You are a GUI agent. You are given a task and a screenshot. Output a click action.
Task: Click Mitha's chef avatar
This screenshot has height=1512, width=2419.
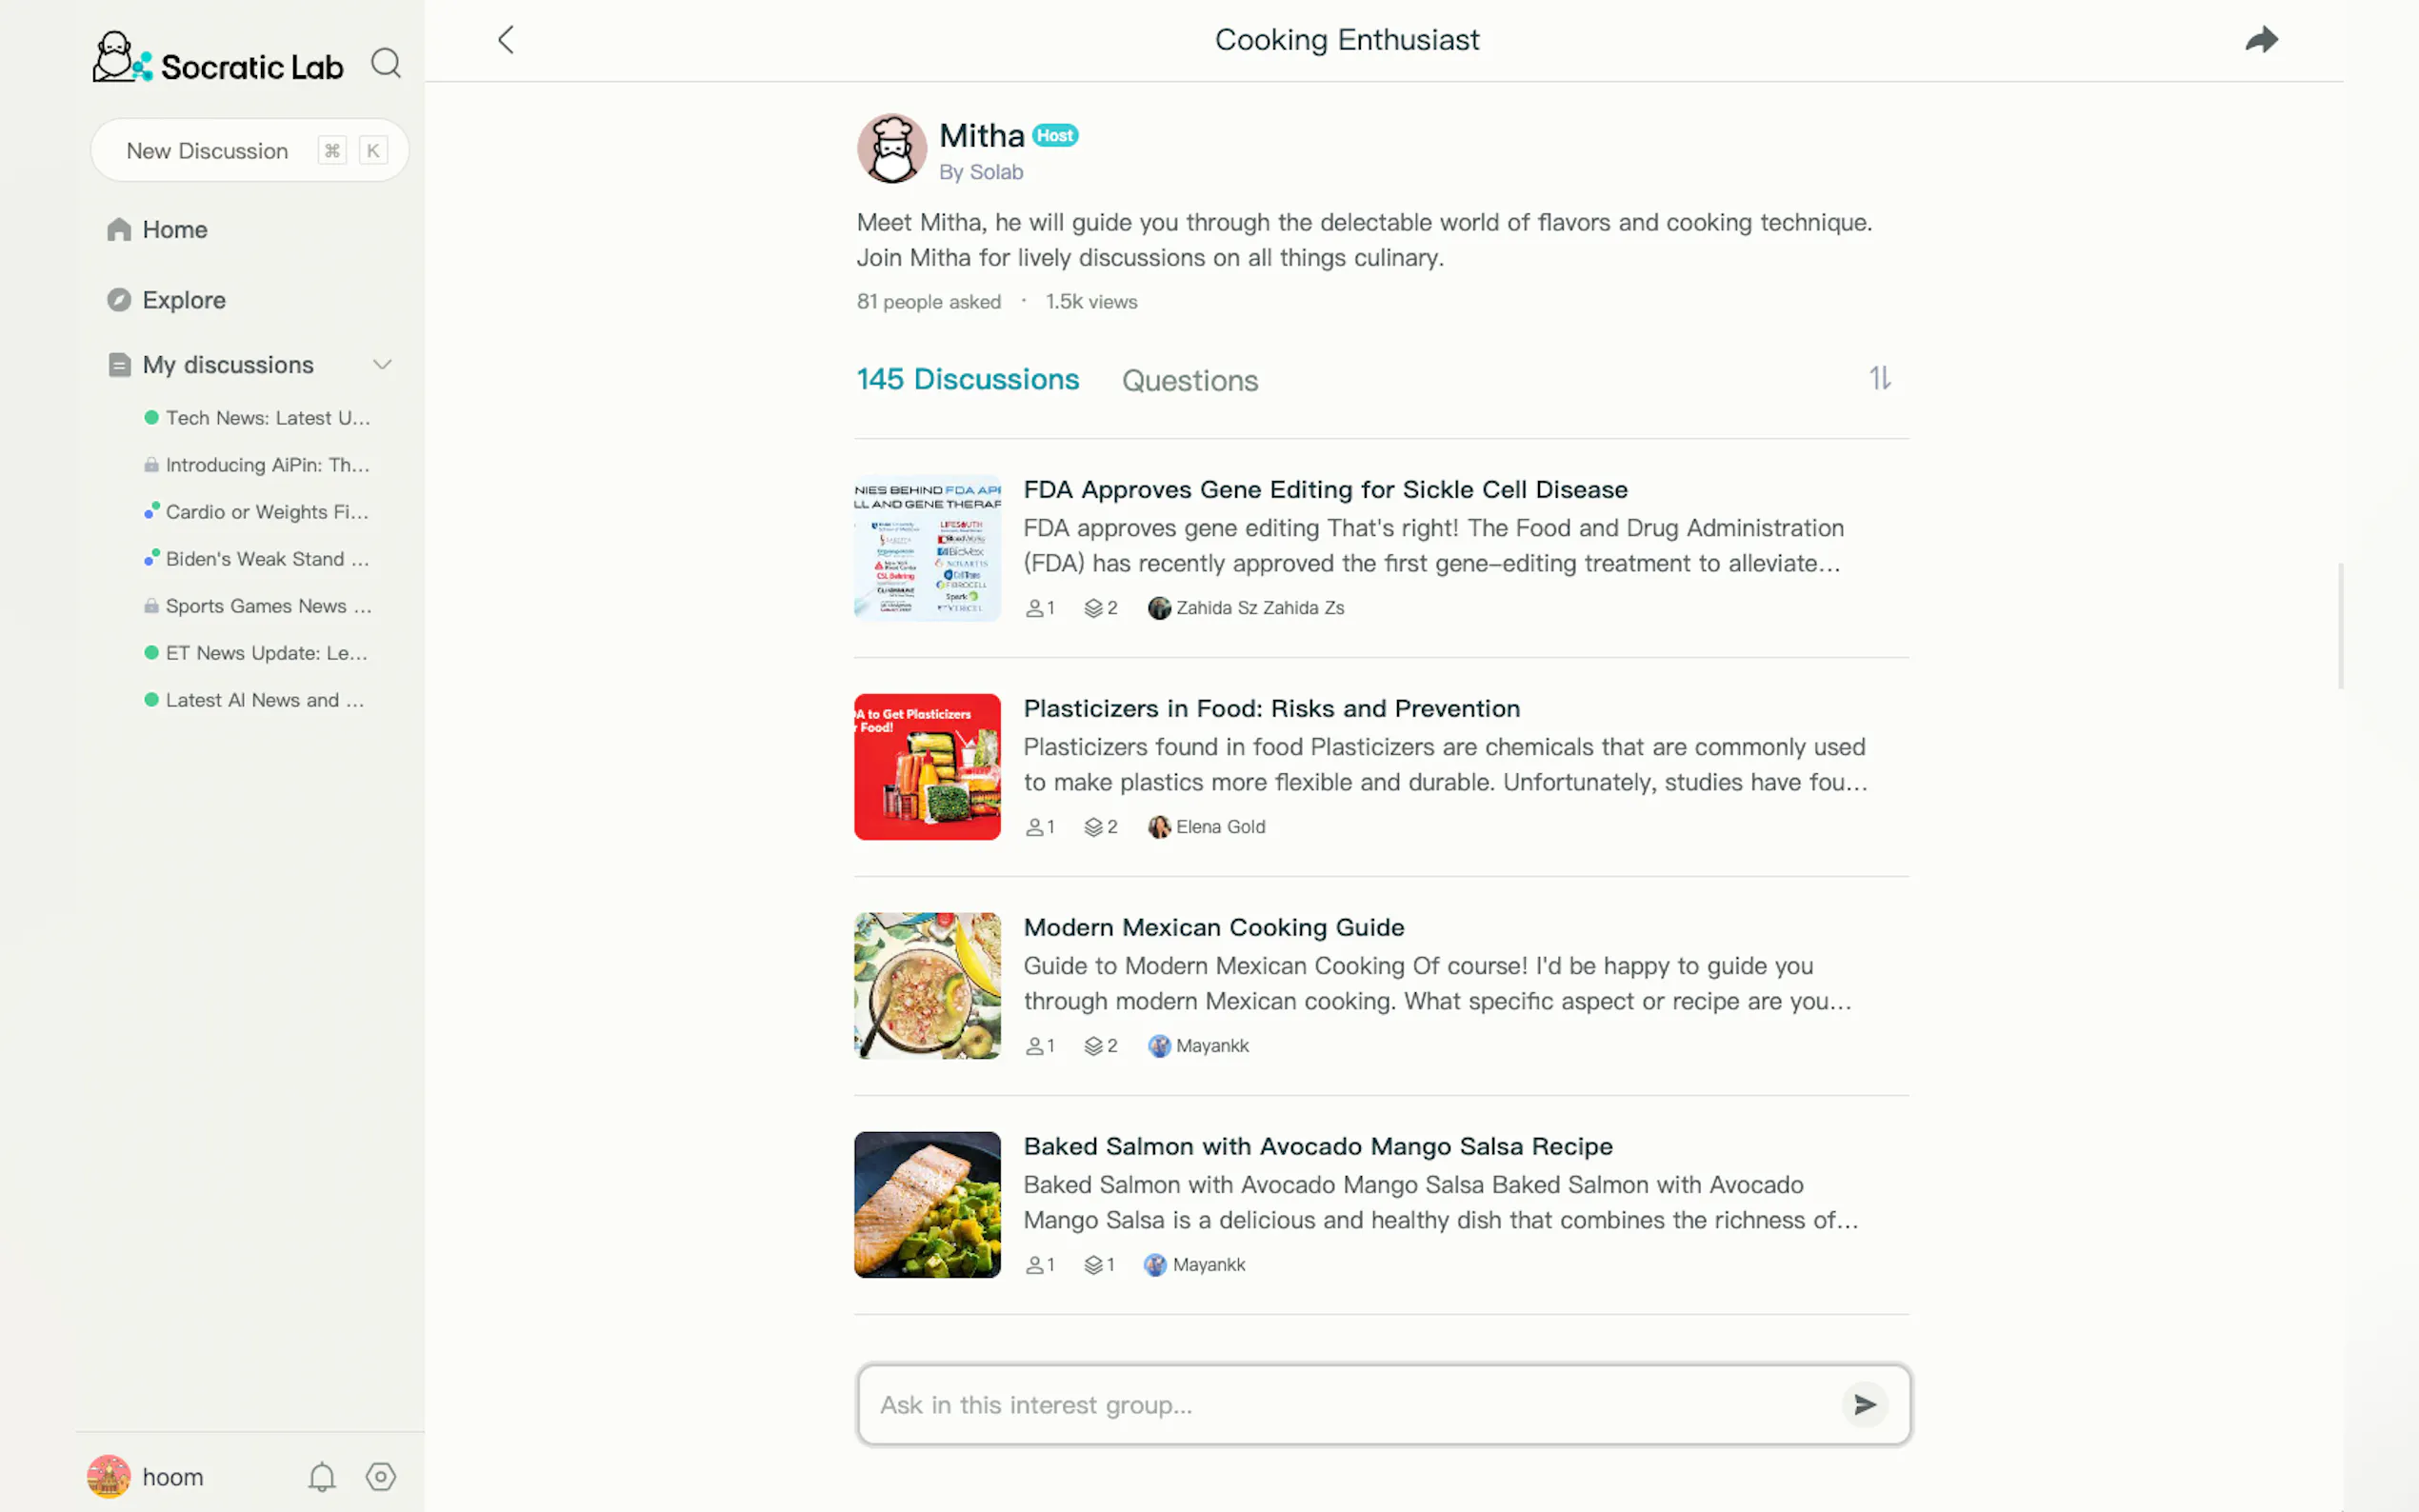tap(892, 149)
